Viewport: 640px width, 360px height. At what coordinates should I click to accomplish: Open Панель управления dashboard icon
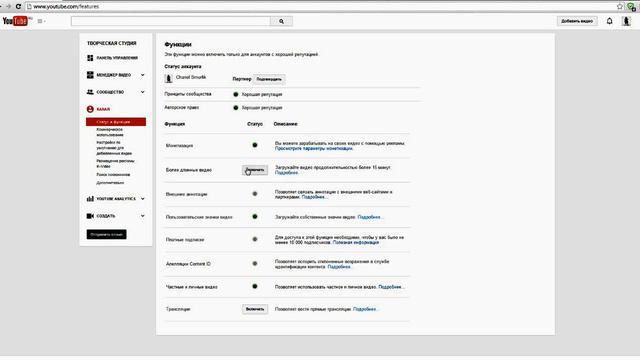(x=90, y=58)
